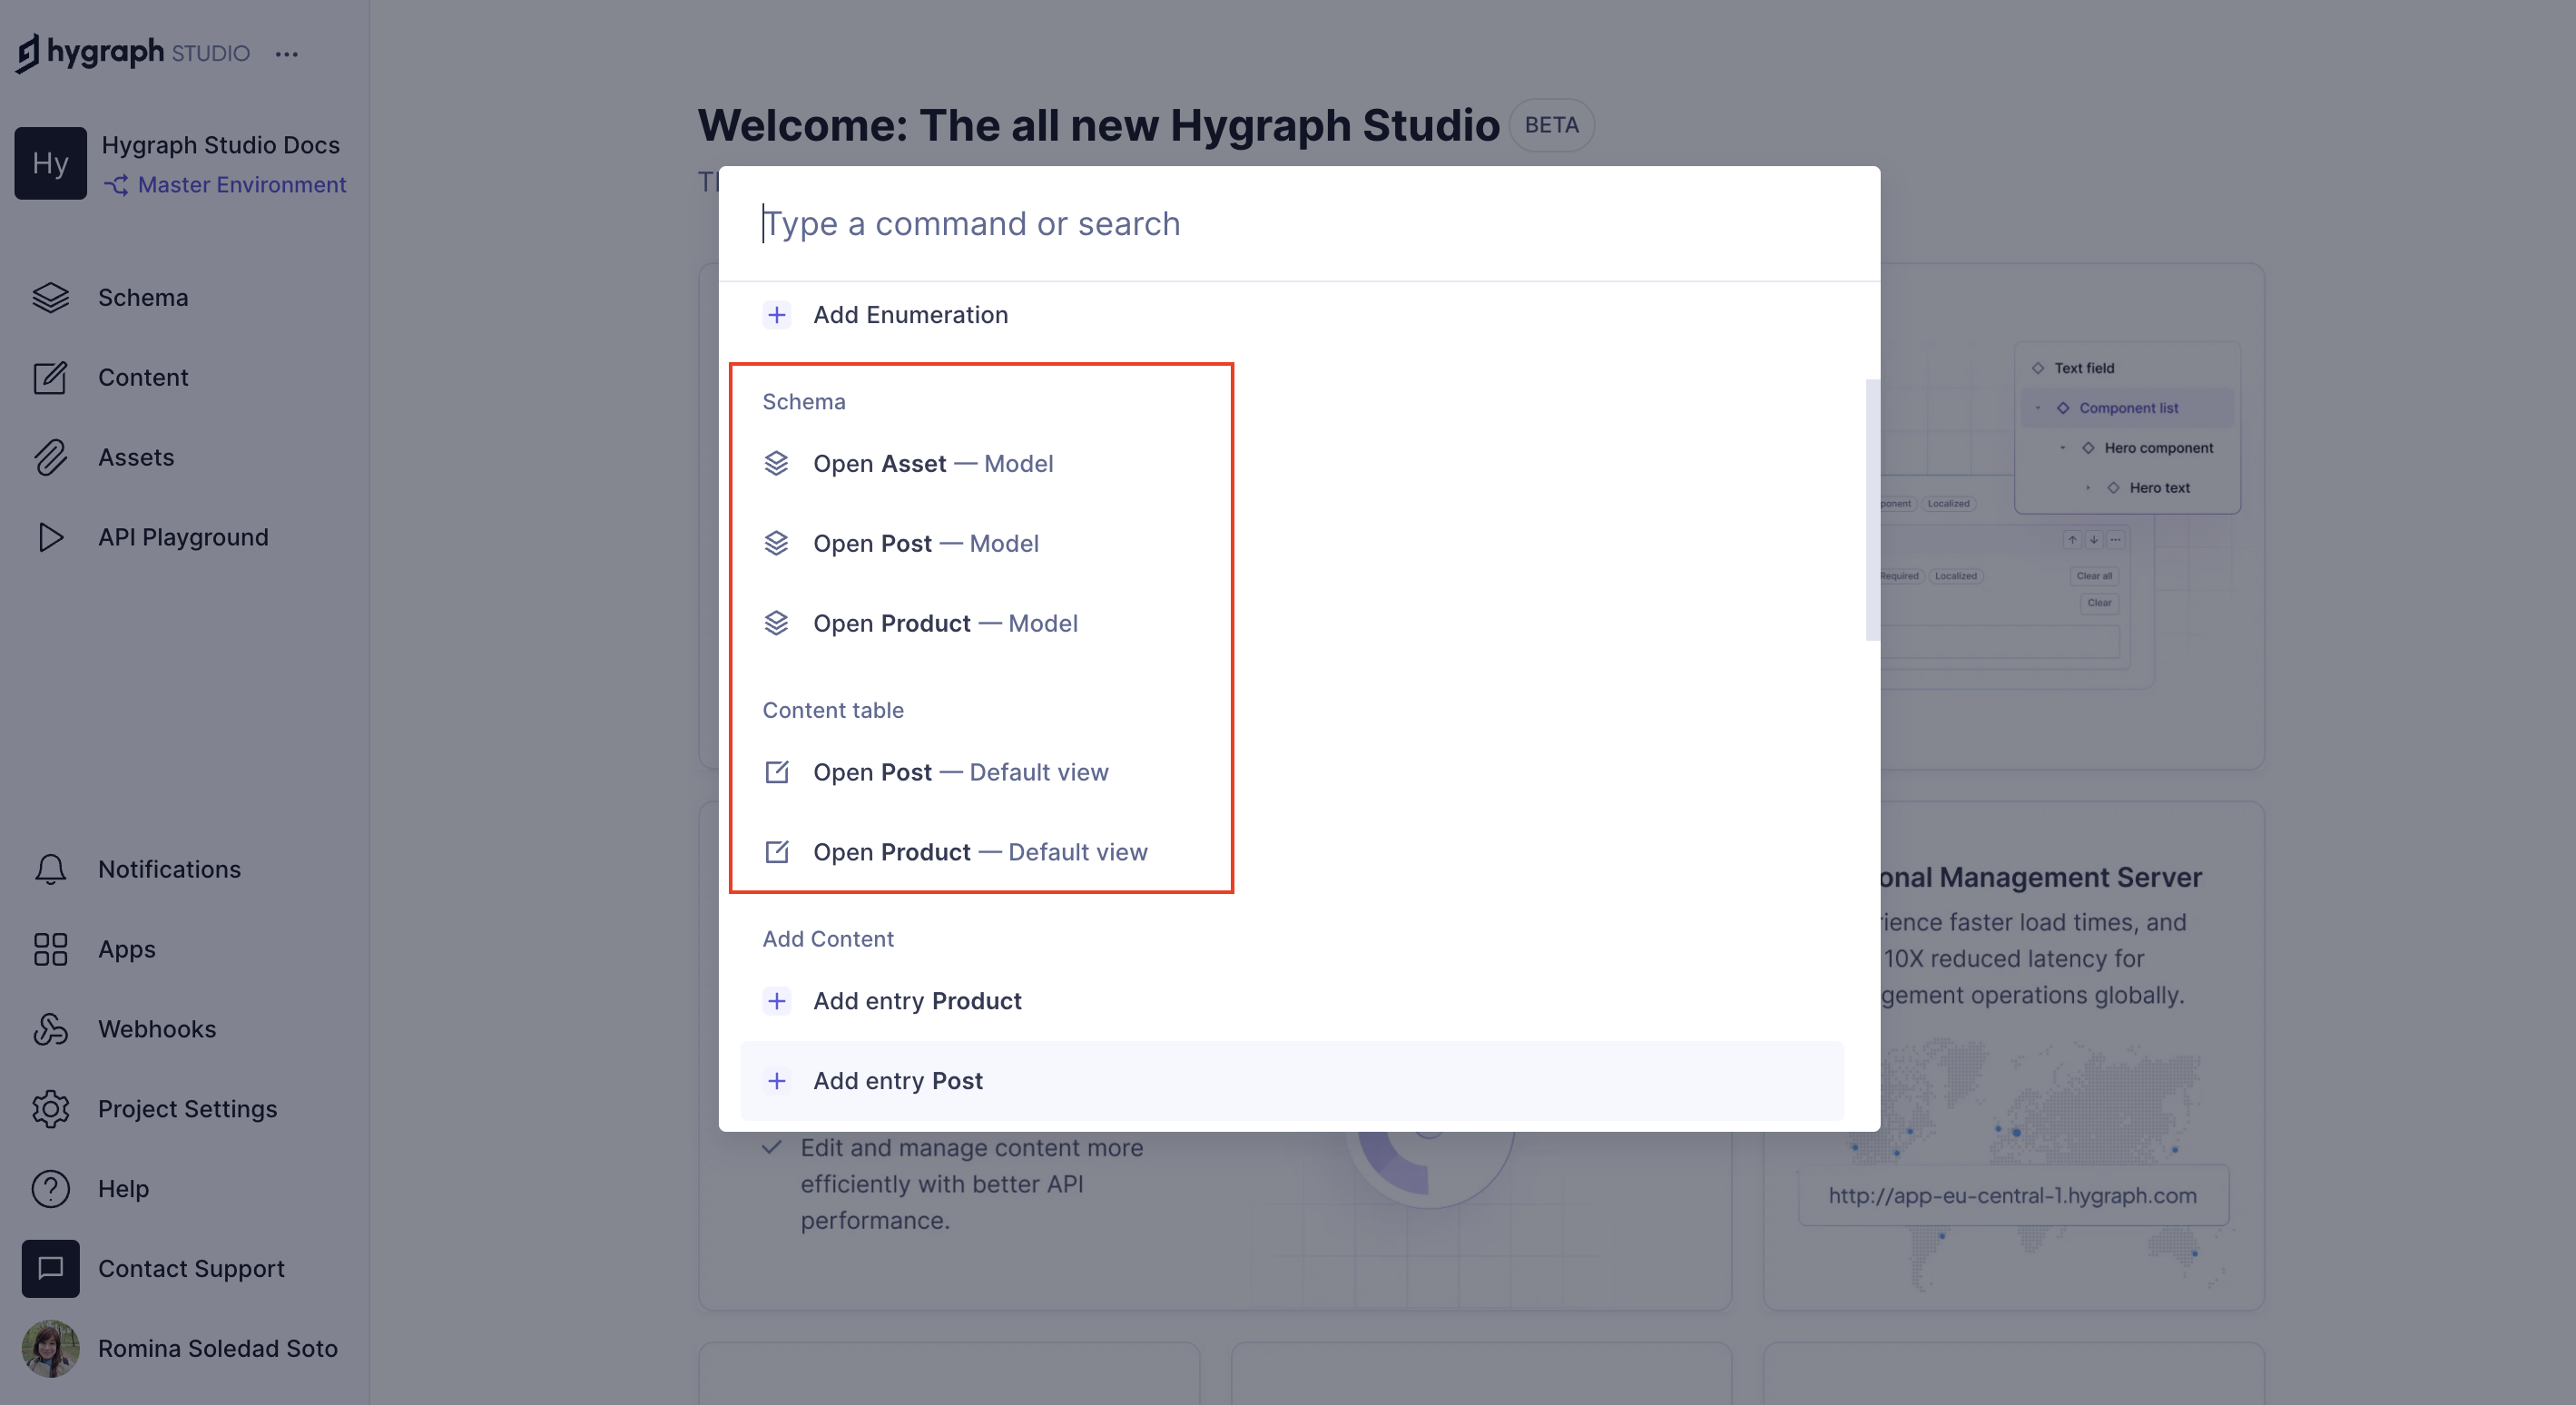Click the layers icon beside Open Product Model

pyautogui.click(x=777, y=624)
